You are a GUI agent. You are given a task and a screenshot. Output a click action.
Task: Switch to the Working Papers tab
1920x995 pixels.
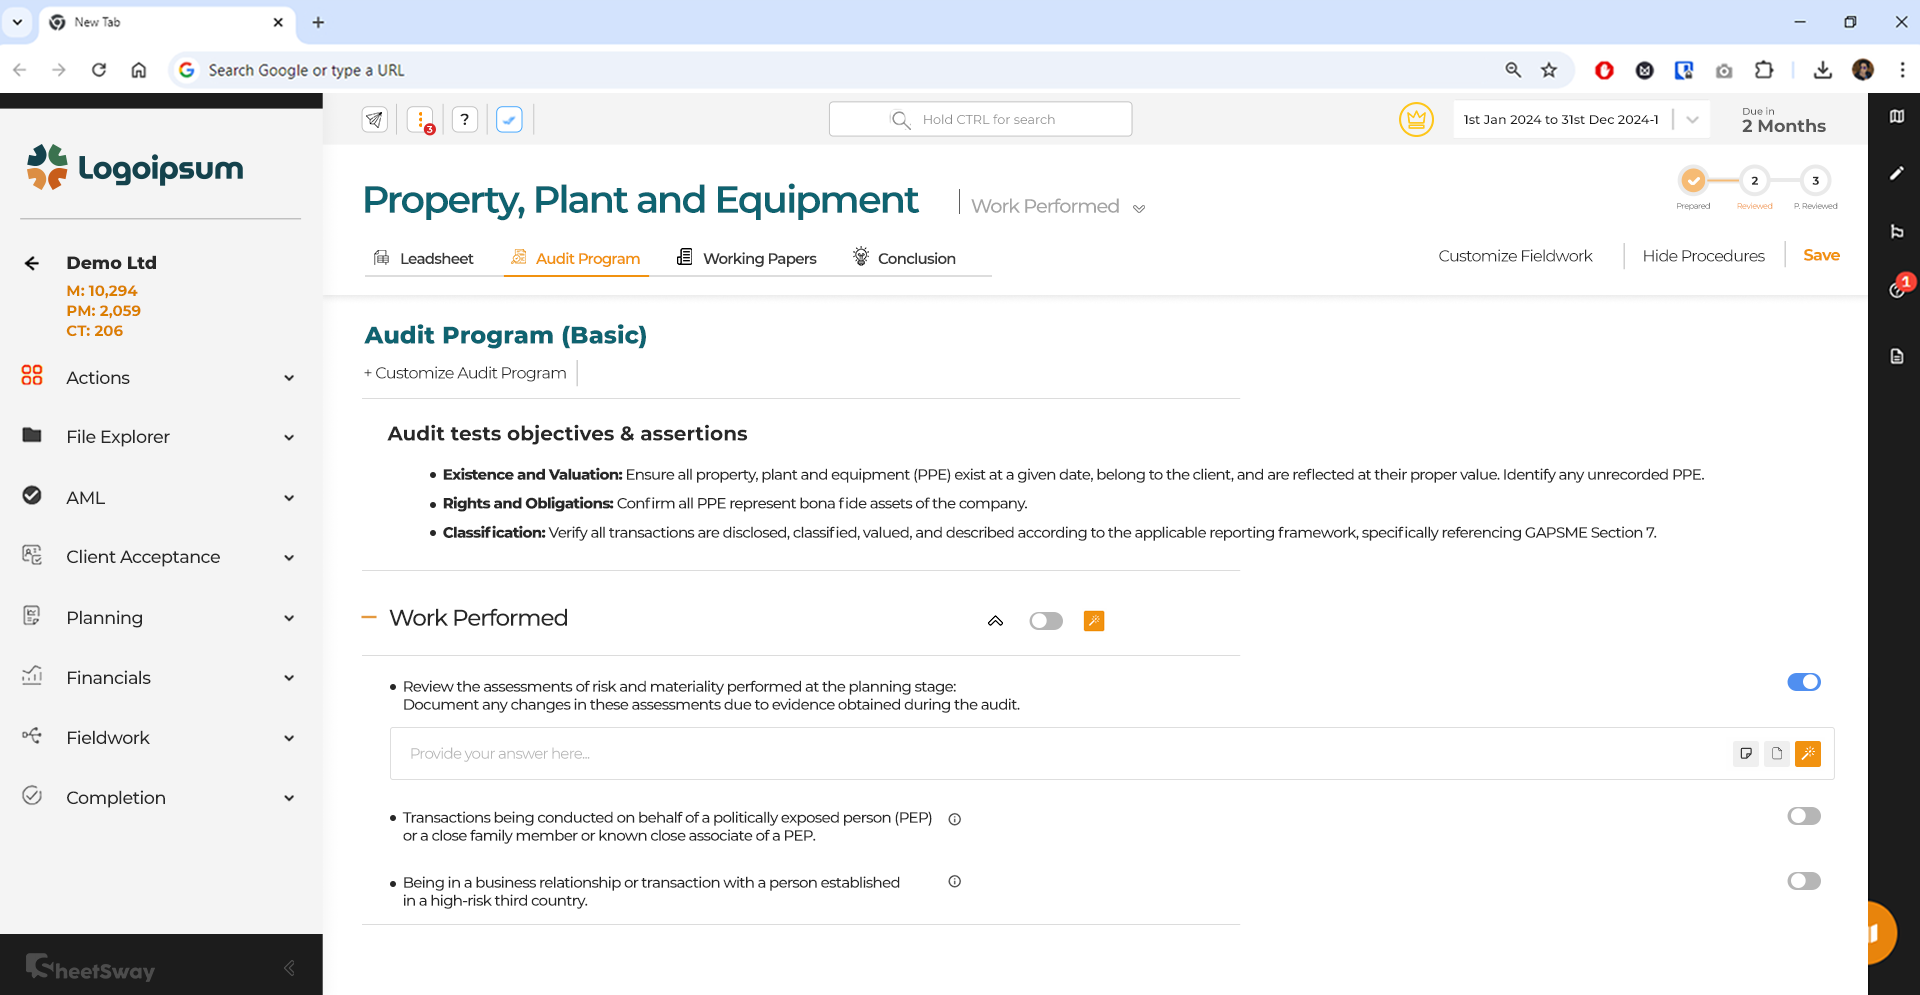759,258
